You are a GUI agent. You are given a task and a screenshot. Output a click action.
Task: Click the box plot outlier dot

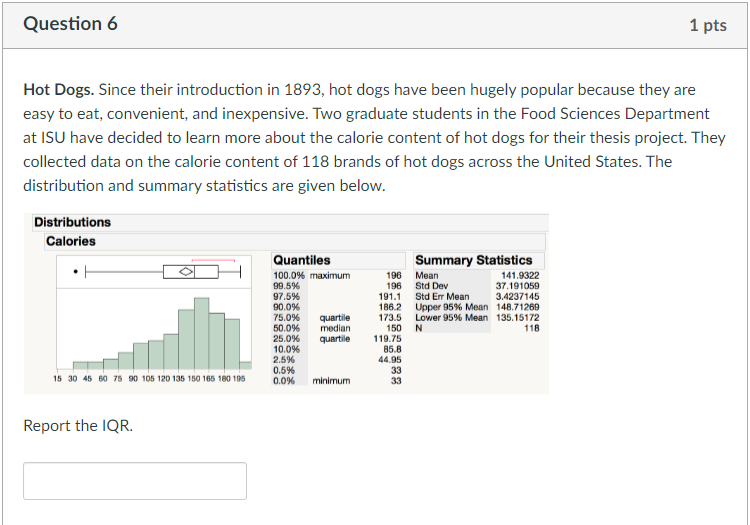[x=75, y=272]
